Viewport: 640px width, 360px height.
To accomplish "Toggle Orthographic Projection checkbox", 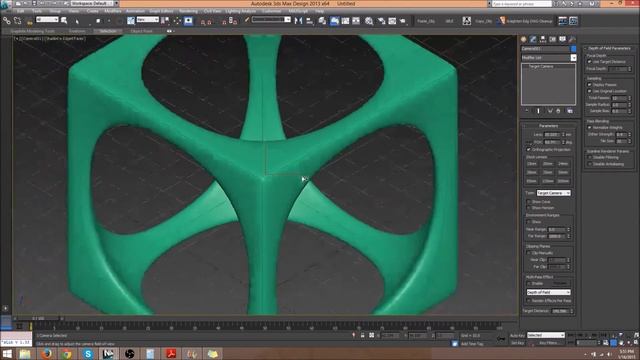I will [529, 149].
